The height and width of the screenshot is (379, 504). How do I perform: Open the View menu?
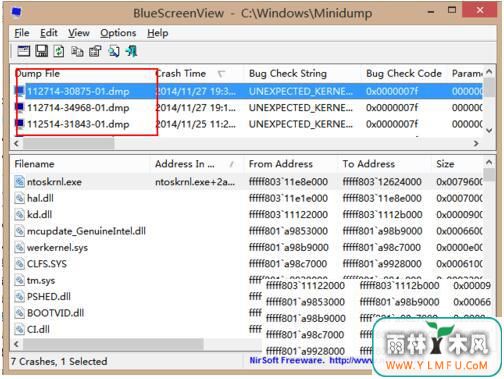[x=79, y=33]
